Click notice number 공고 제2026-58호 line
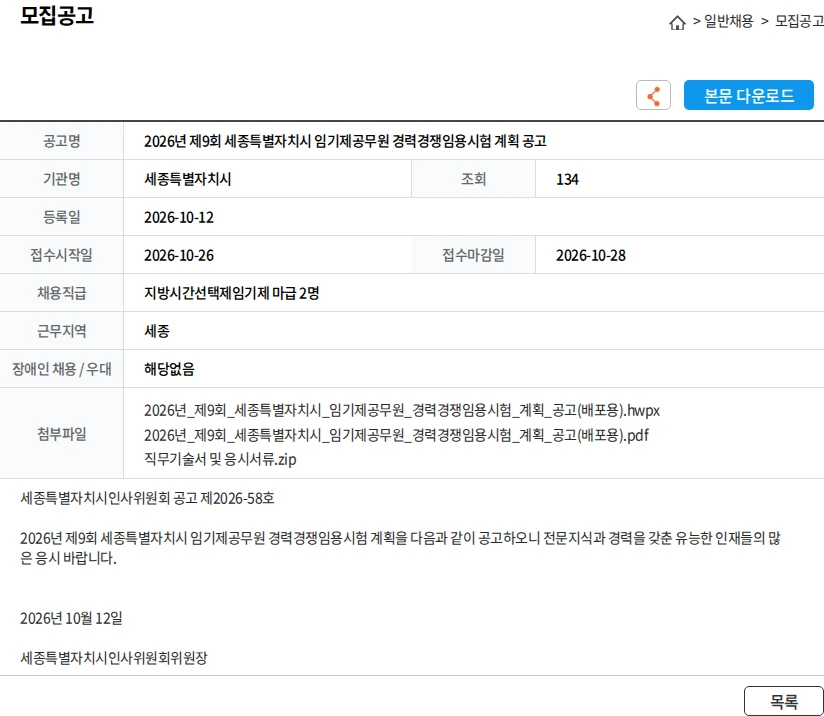Screen dimensions: 824x716 pos(147,498)
